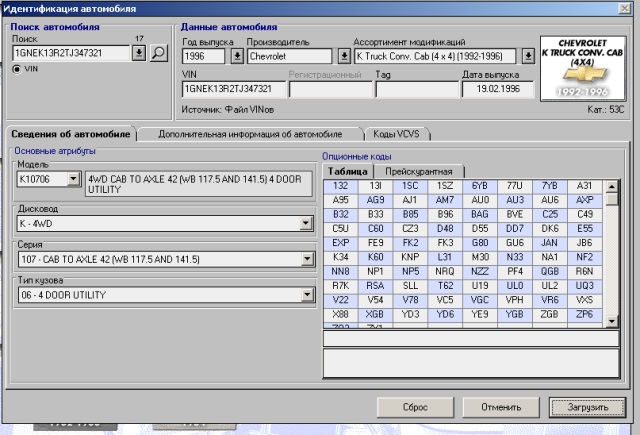Select option code JB6
This screenshot has width=640, height=435.
coord(584,243)
